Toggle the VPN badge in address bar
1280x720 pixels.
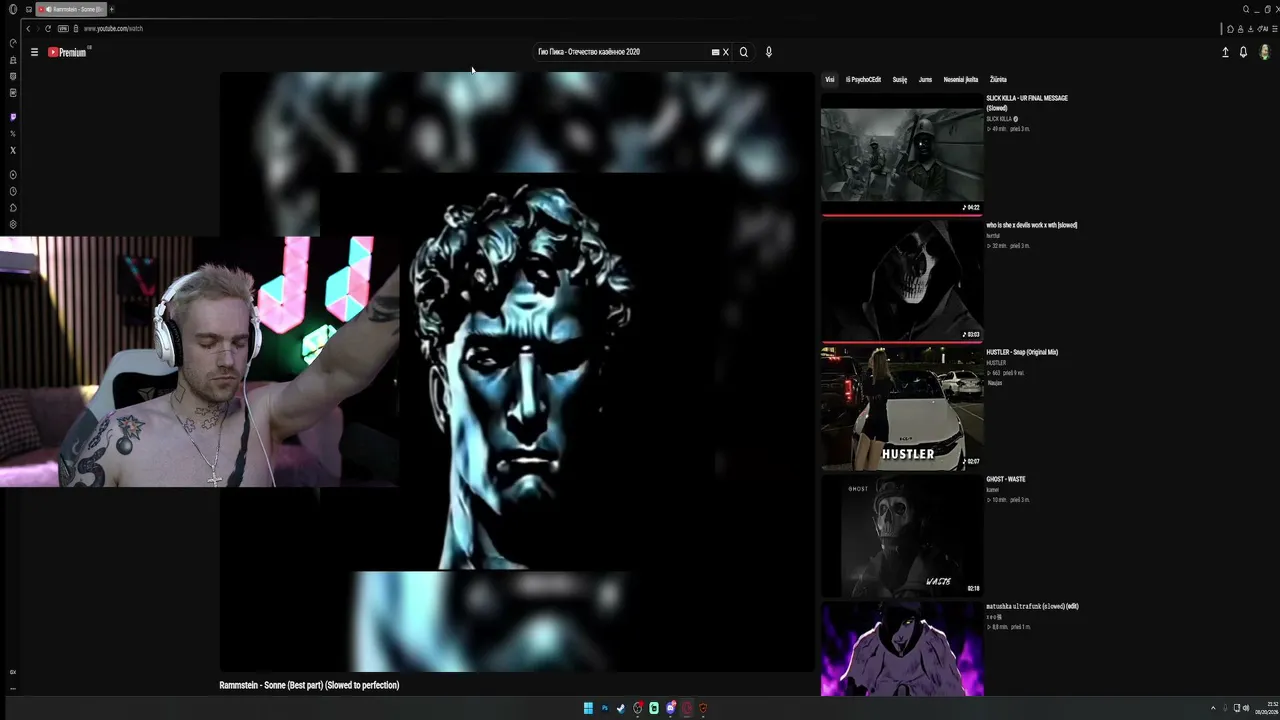pos(62,29)
